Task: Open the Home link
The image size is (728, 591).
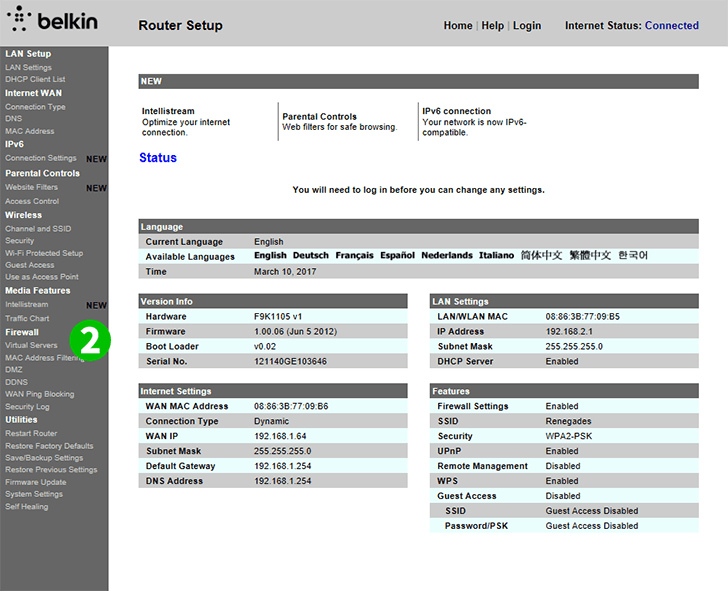Action: point(458,26)
